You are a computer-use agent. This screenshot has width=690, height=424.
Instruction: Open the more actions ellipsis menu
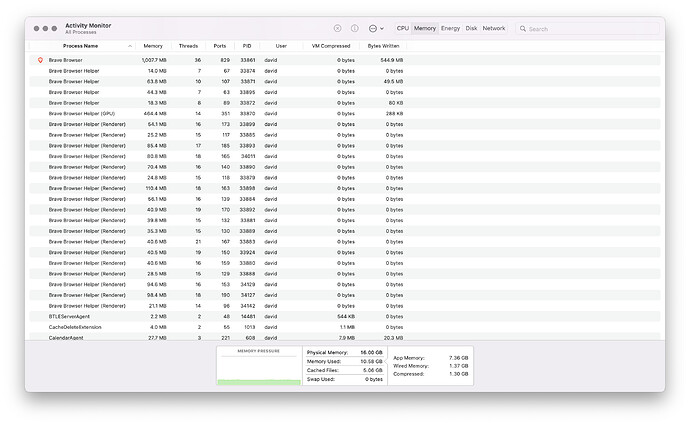click(376, 28)
